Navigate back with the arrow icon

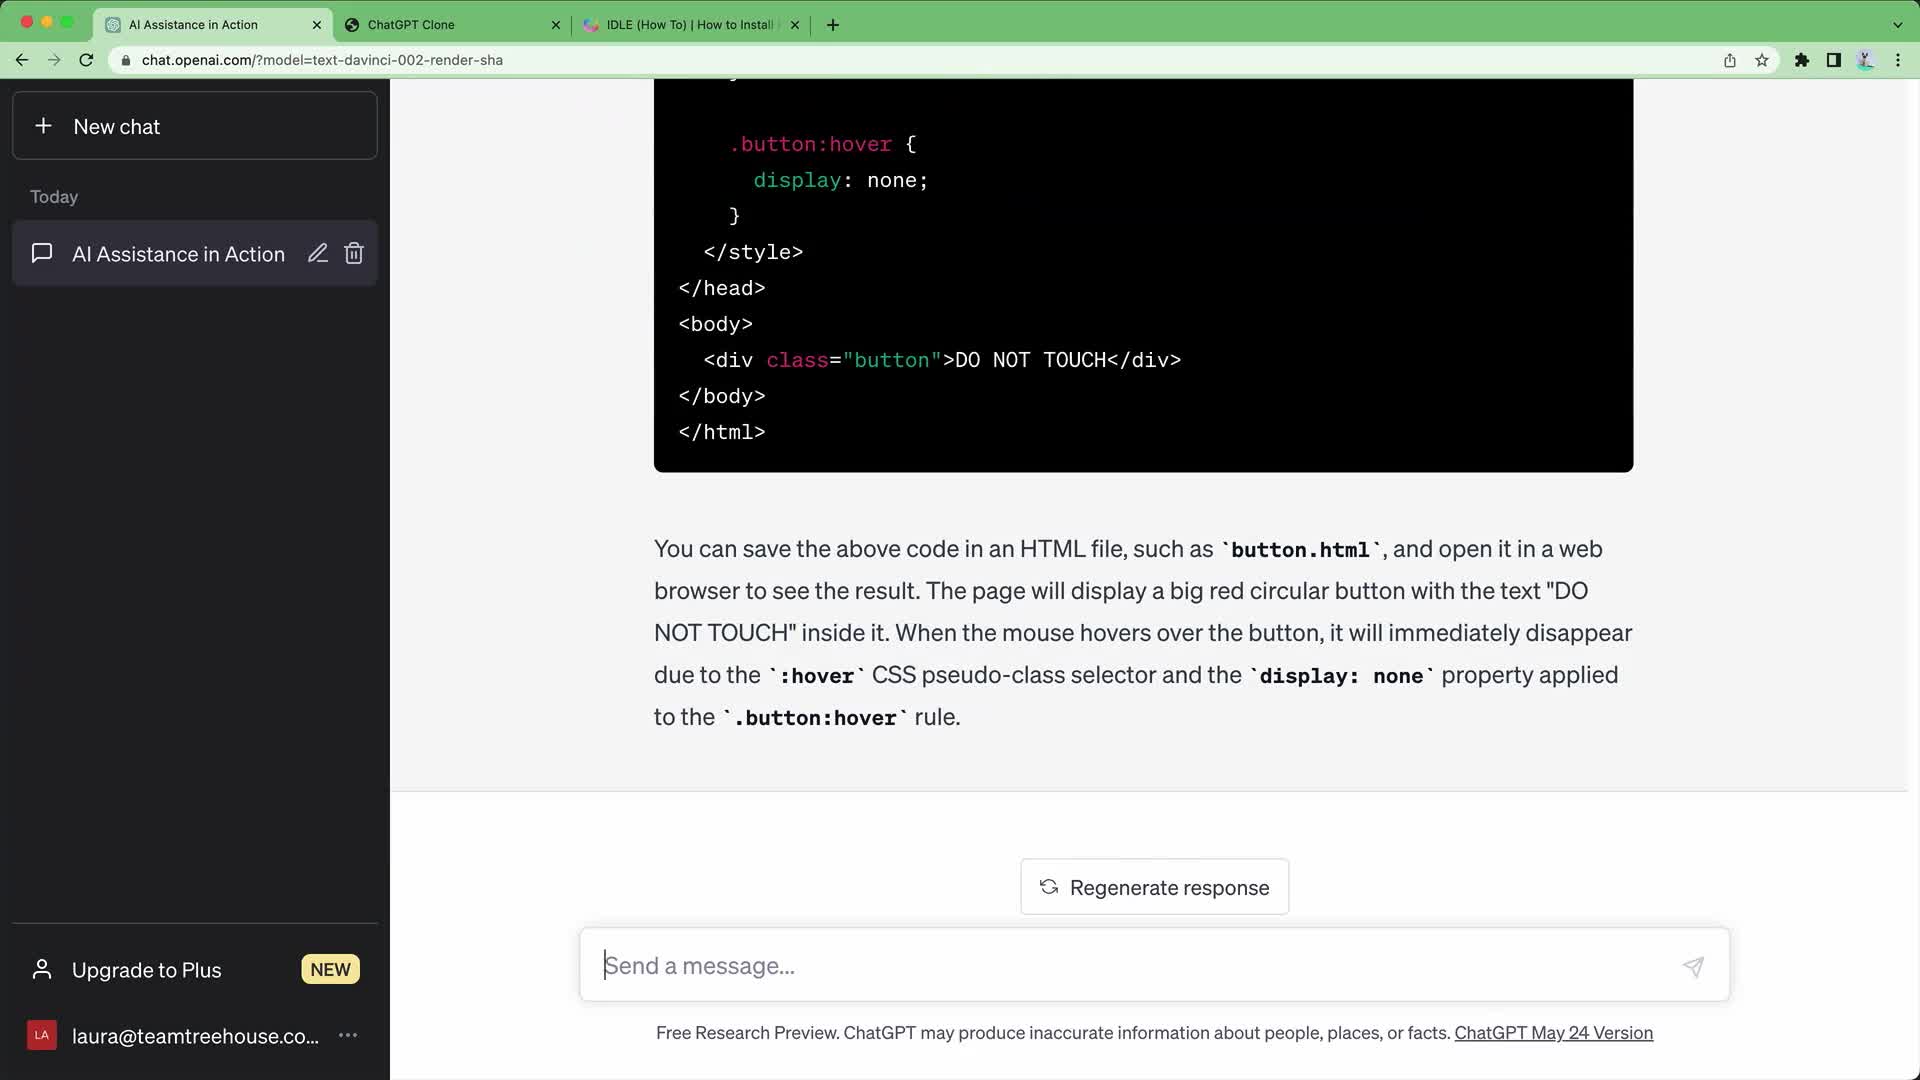click(x=21, y=60)
